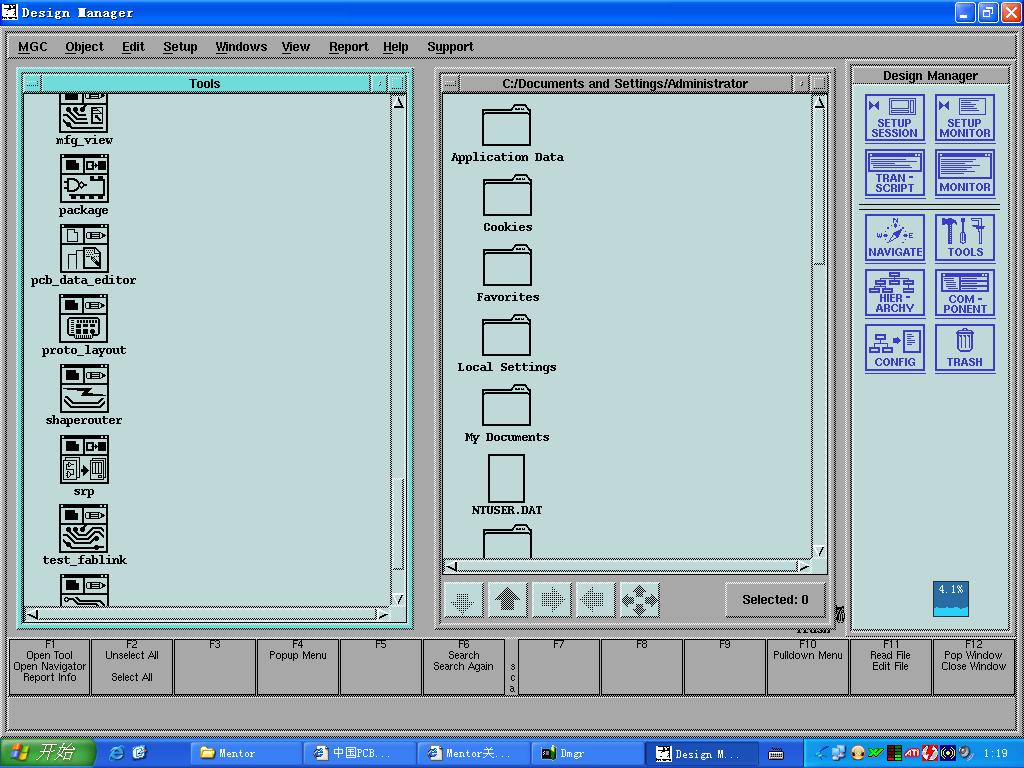Click the F2 Unselect All softkey
Viewport: 1024px width, 768px height.
pyautogui.click(x=132, y=666)
